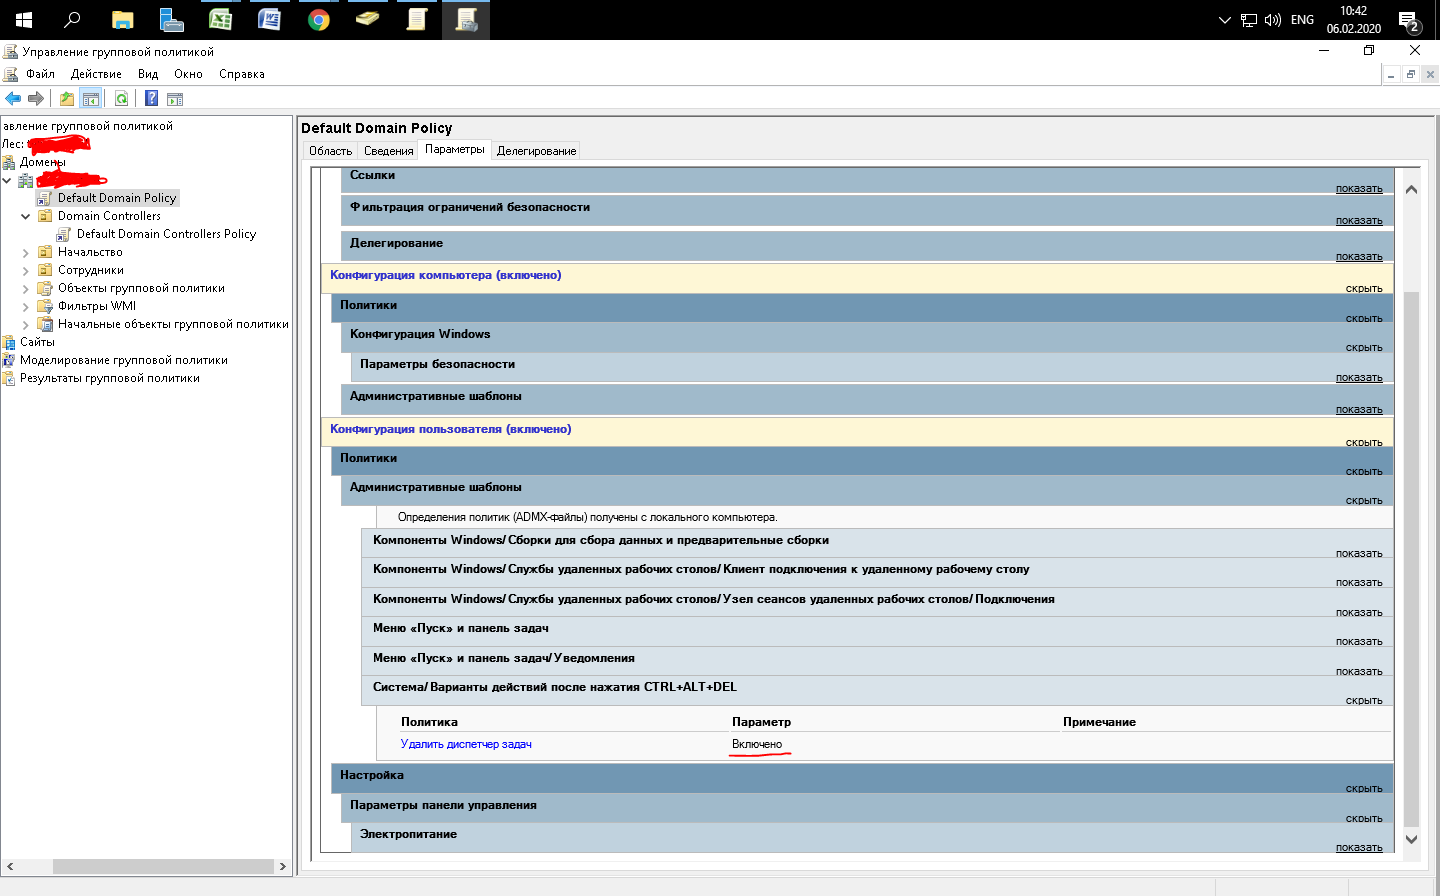Switch to the Делегирование tab
Image resolution: width=1440 pixels, height=896 pixels.
click(536, 151)
